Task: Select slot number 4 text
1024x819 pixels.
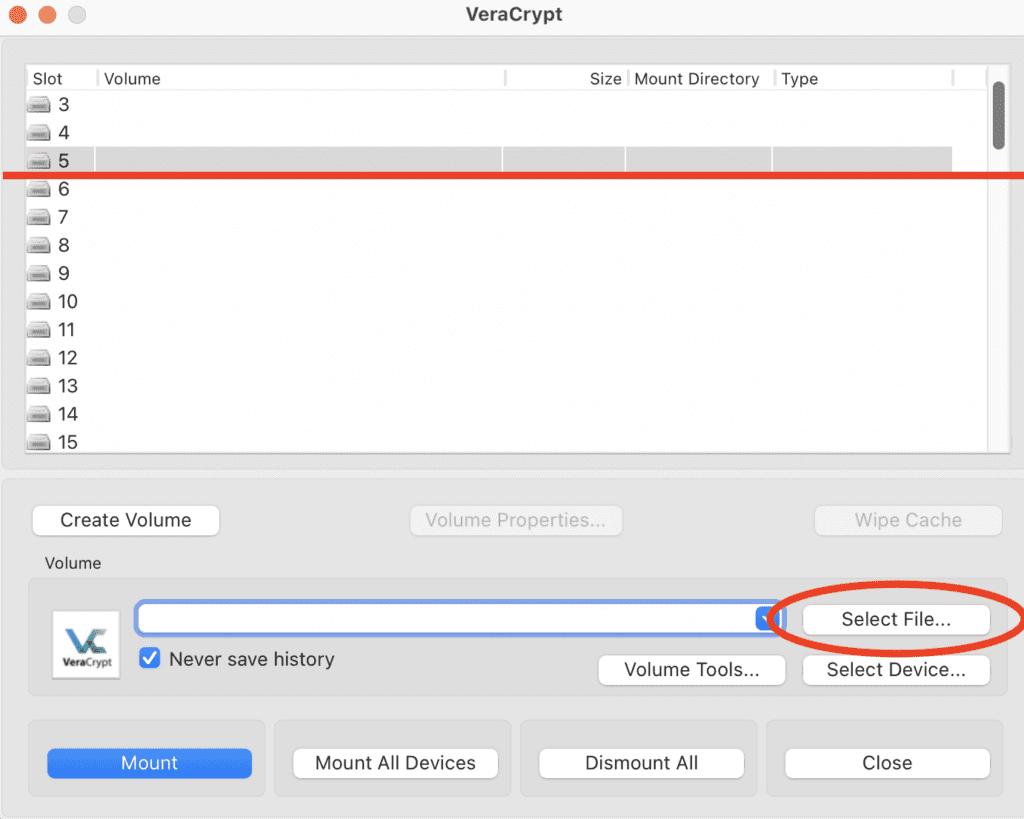Action: (x=63, y=133)
